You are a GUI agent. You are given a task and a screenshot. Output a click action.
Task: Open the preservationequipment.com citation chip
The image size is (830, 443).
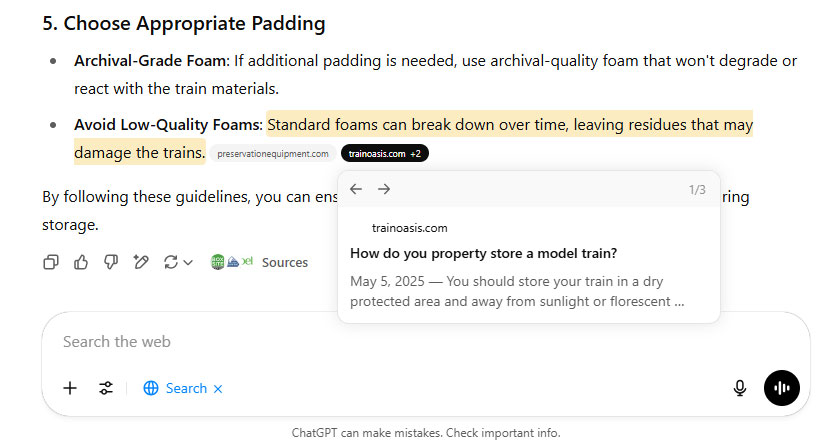point(273,153)
